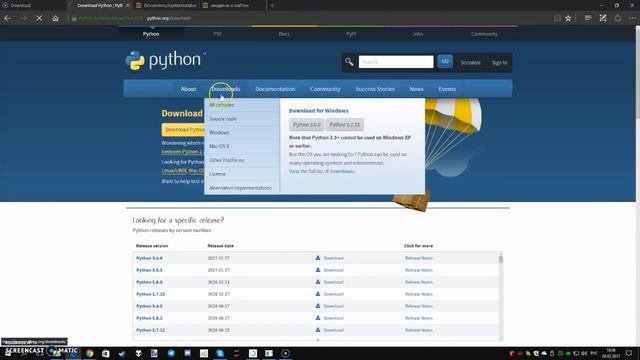Screen dimensions: 640x360
Task: Open the Documentation main navigation menu
Action: click(275, 89)
